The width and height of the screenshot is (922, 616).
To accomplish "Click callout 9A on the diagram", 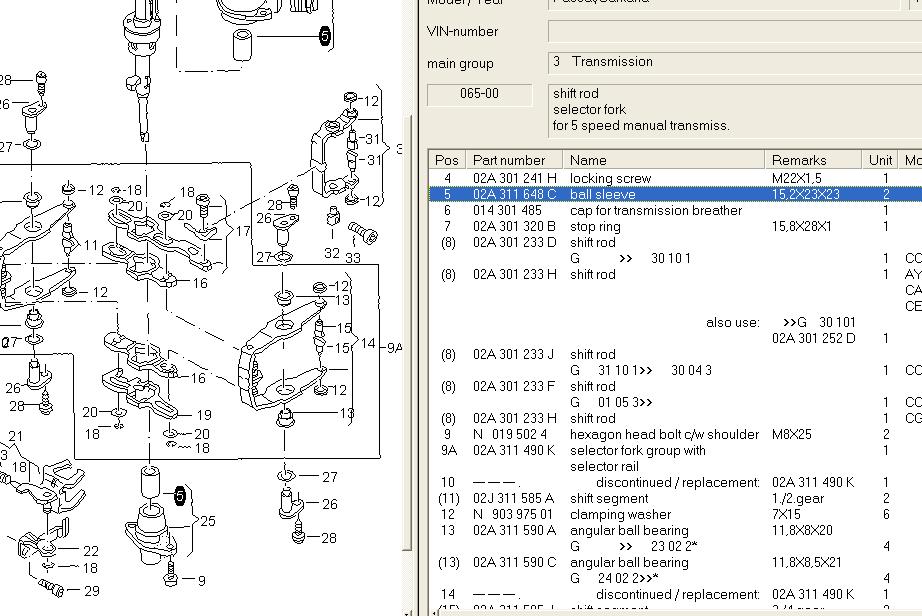I will pyautogui.click(x=394, y=346).
